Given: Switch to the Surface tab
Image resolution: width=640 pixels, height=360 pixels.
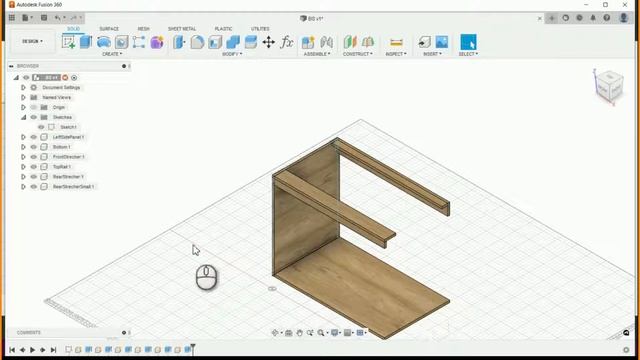Looking at the screenshot, I should pos(109,29).
